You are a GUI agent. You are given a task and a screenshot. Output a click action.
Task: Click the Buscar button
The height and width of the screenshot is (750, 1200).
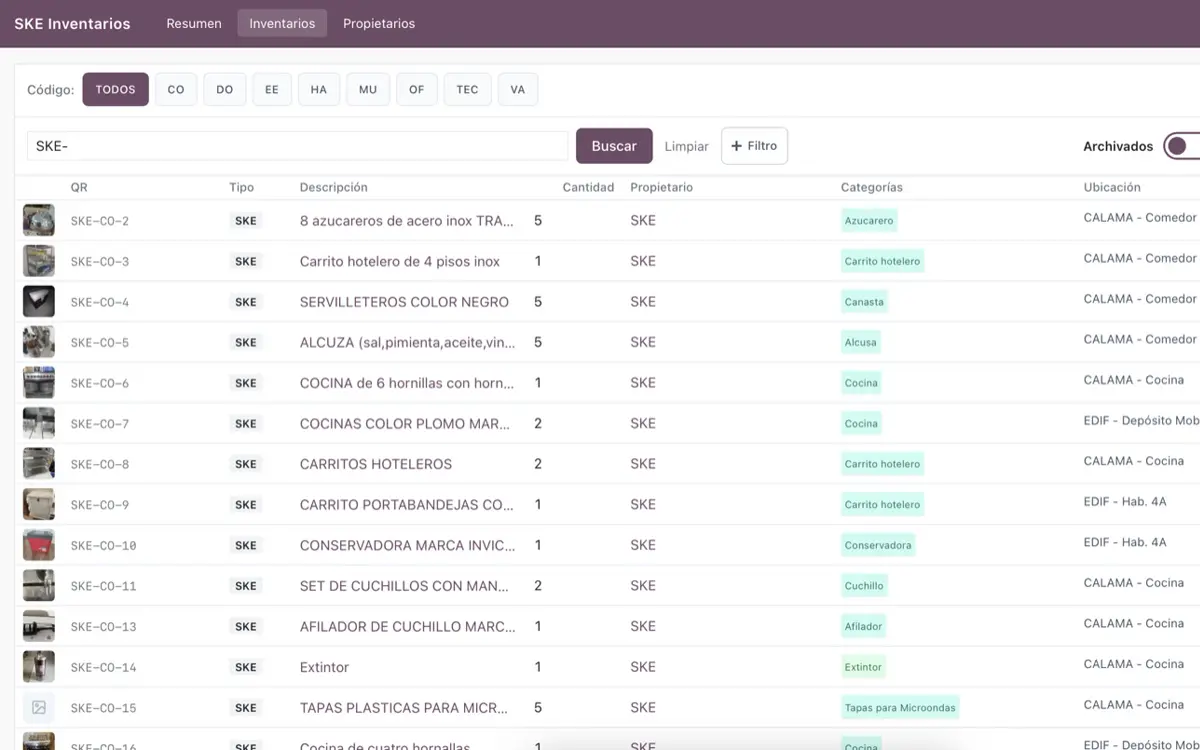tap(614, 146)
